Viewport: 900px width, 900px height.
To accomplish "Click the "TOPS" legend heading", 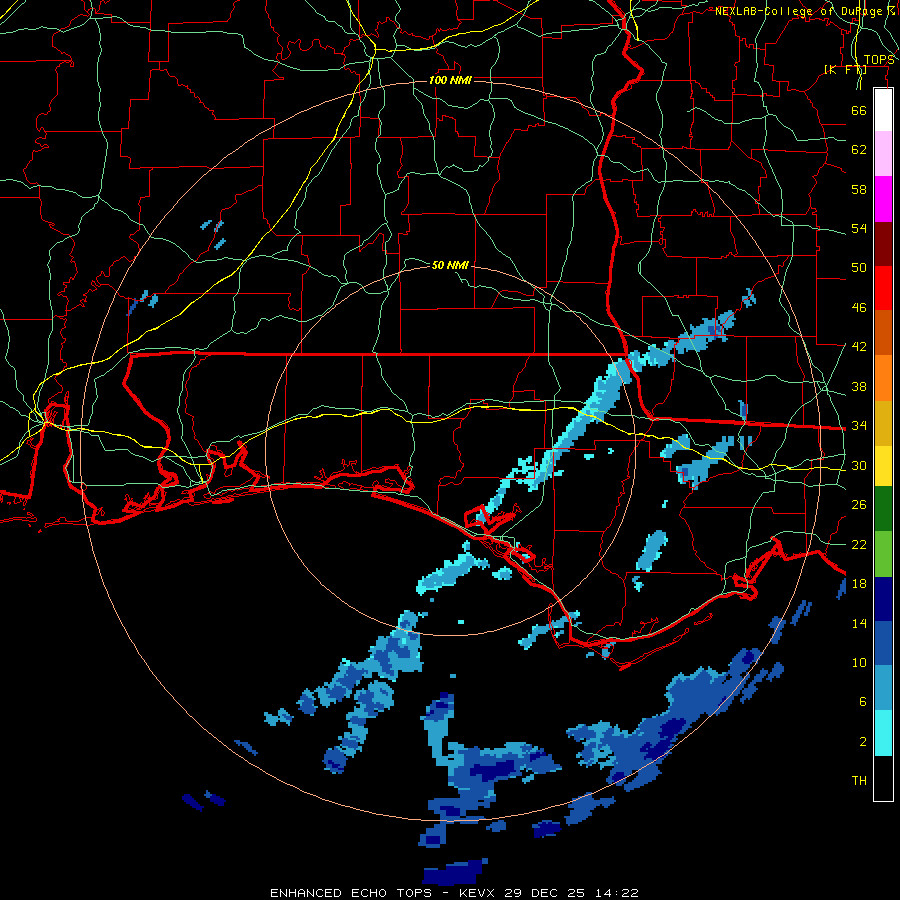I will (x=879, y=60).
